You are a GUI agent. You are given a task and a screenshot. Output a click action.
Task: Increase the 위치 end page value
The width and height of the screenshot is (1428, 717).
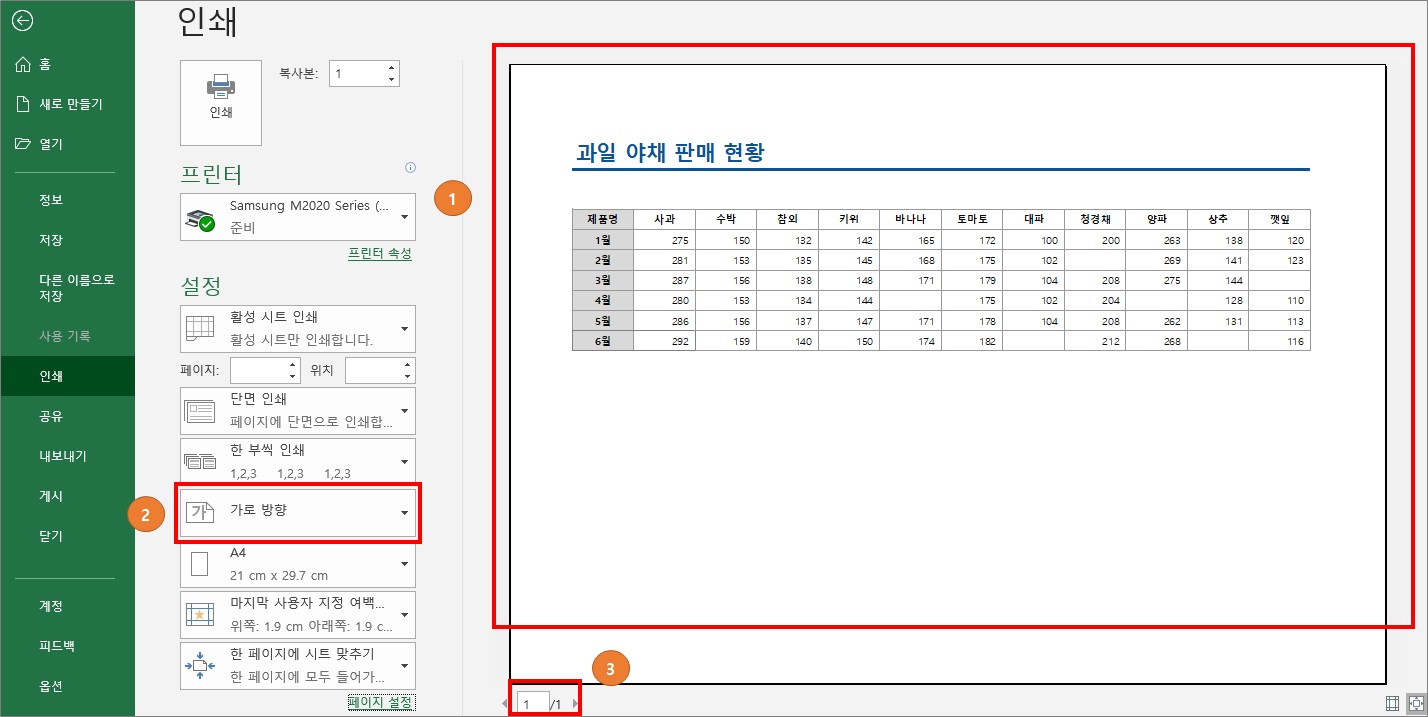pos(408,365)
